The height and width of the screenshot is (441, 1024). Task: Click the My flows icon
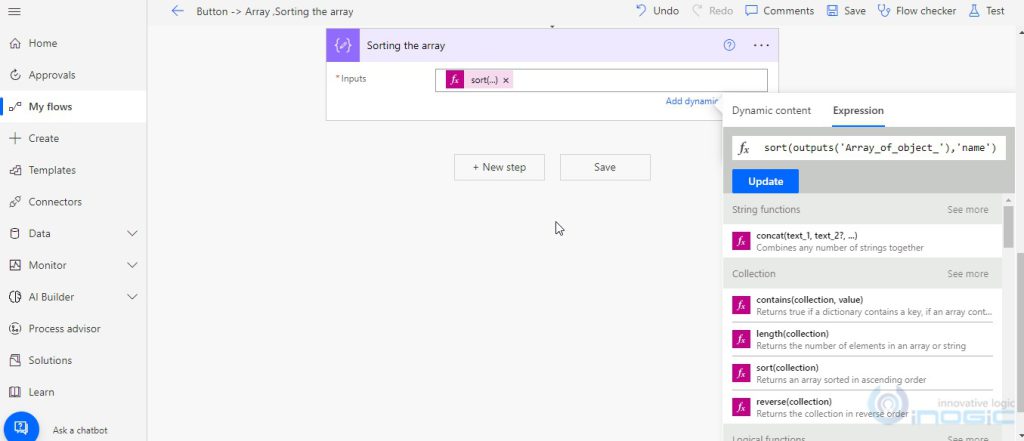15,107
